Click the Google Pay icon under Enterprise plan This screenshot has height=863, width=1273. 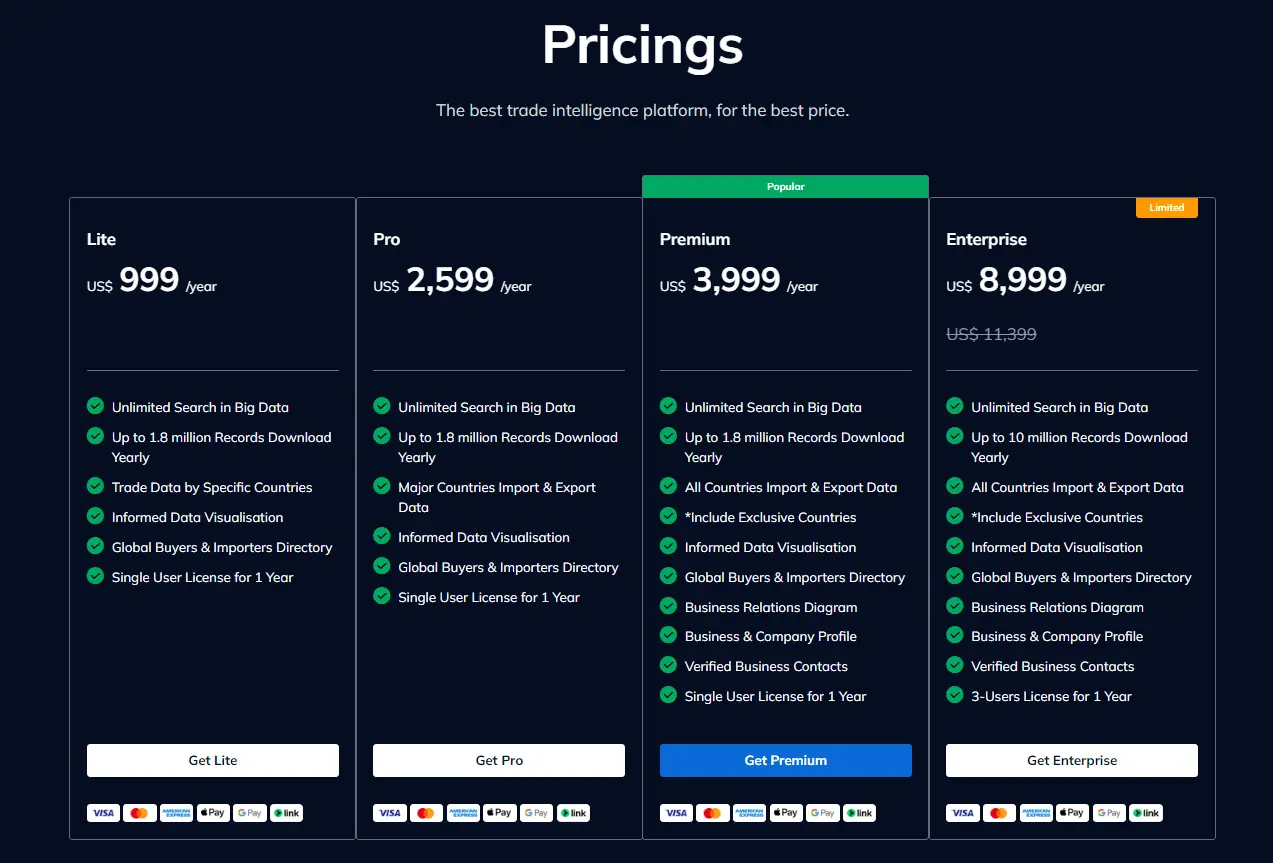pyautogui.click(x=1109, y=813)
